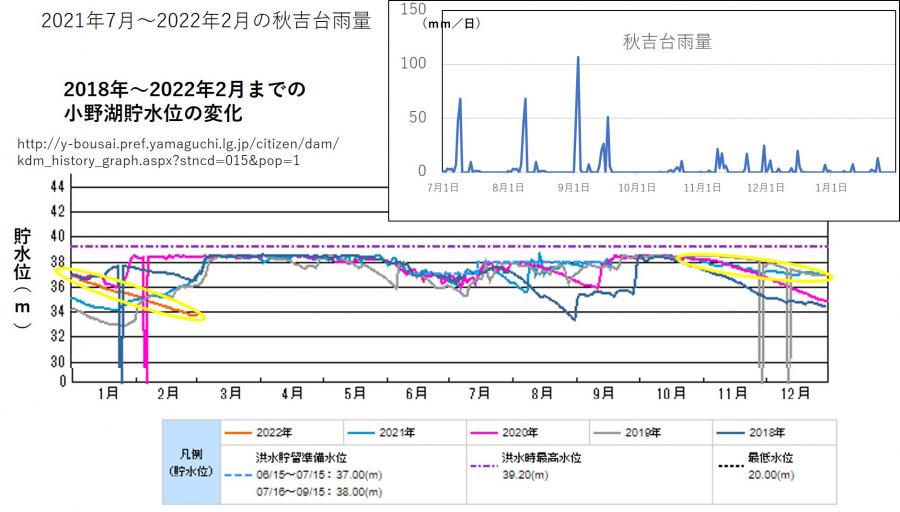900x512 pixels.
Task: Click the 12月 month label
Action: coord(796,393)
